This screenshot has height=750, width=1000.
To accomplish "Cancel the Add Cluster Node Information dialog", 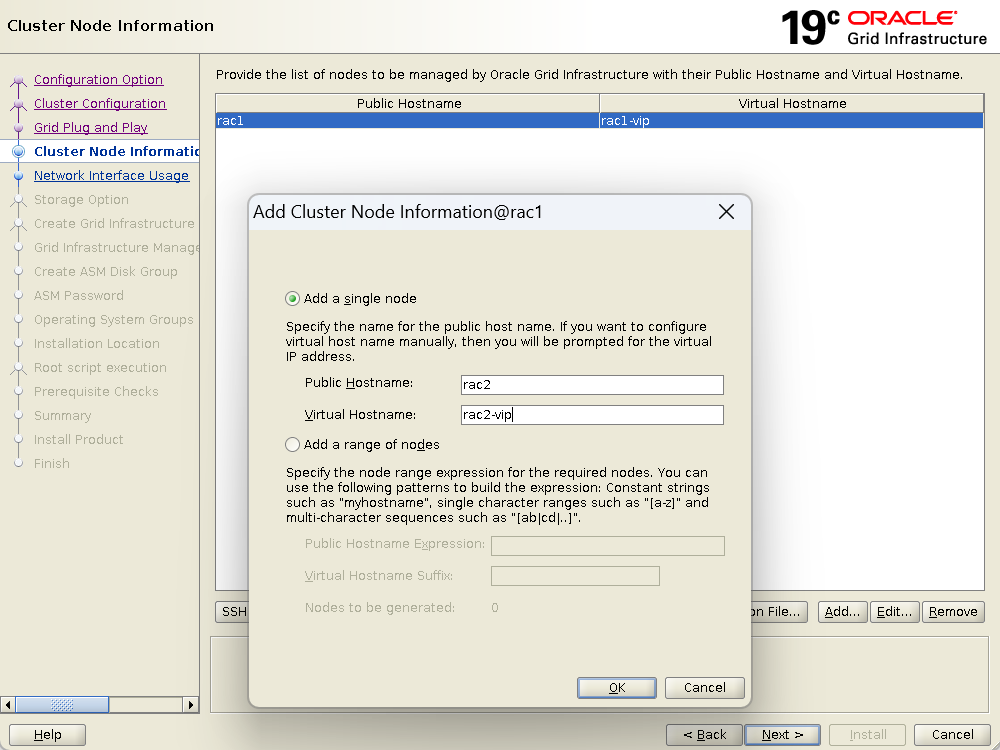I will point(704,688).
